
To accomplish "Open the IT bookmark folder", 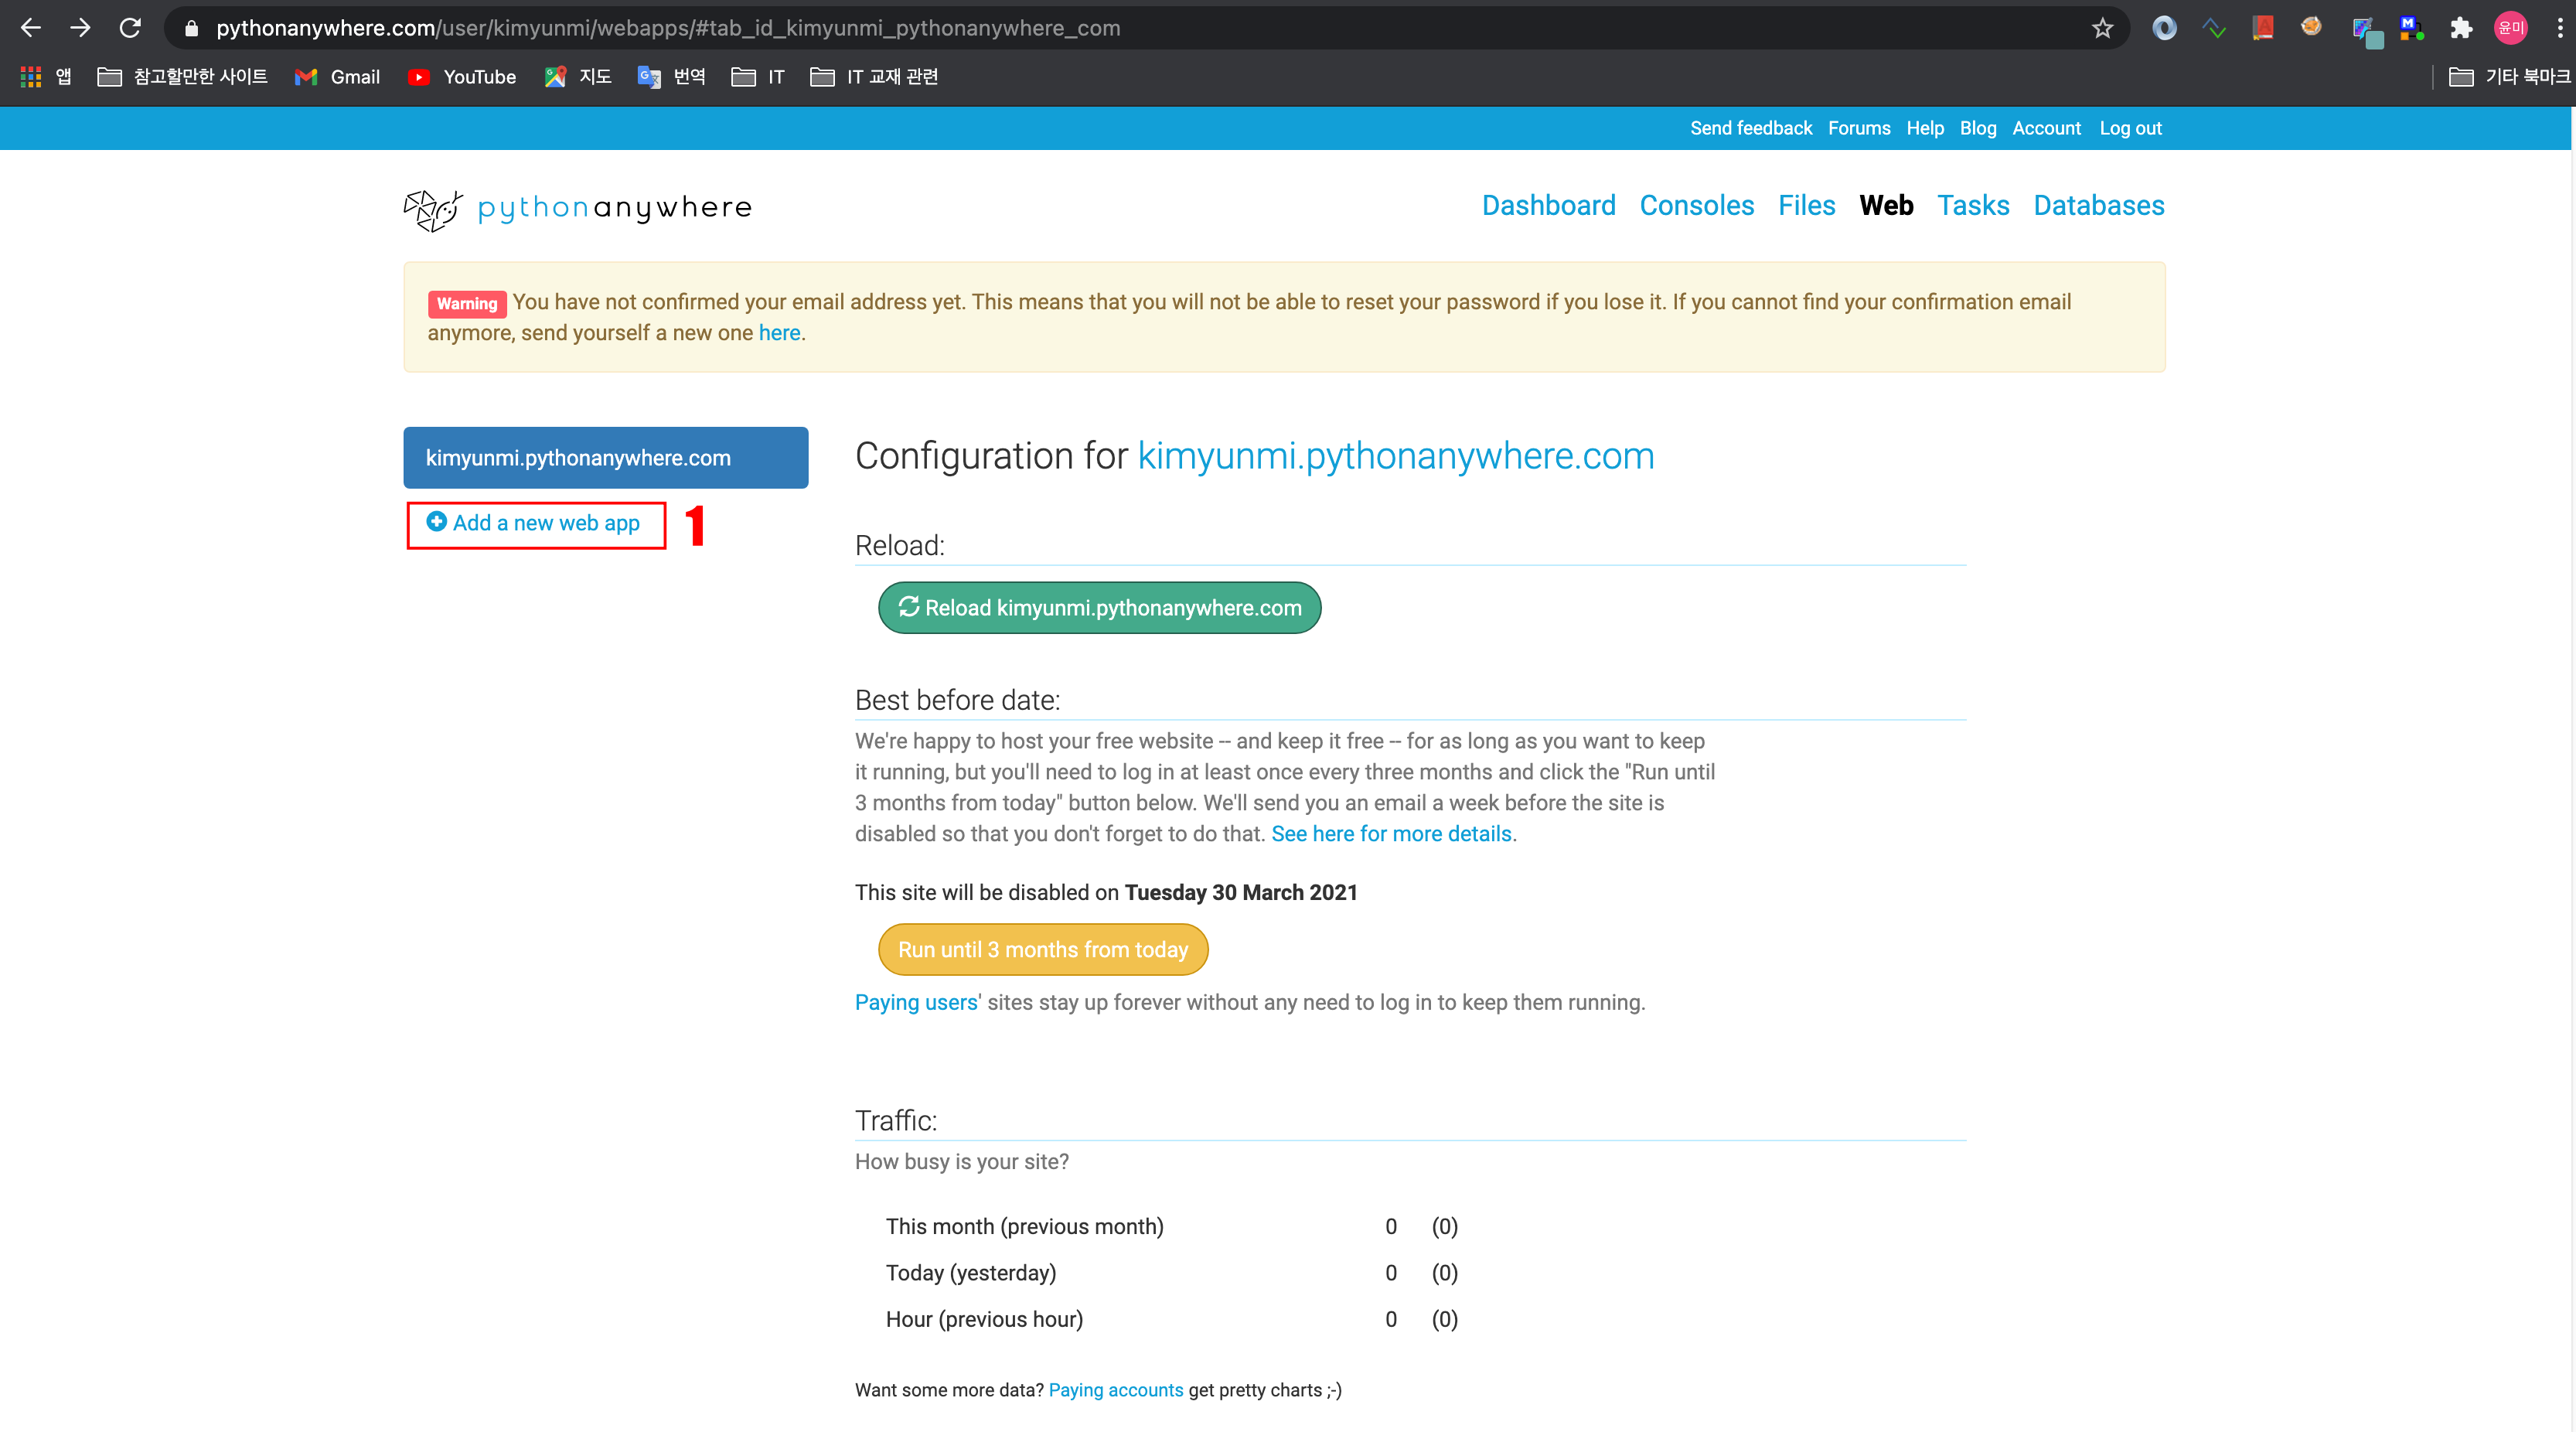I will coord(758,77).
